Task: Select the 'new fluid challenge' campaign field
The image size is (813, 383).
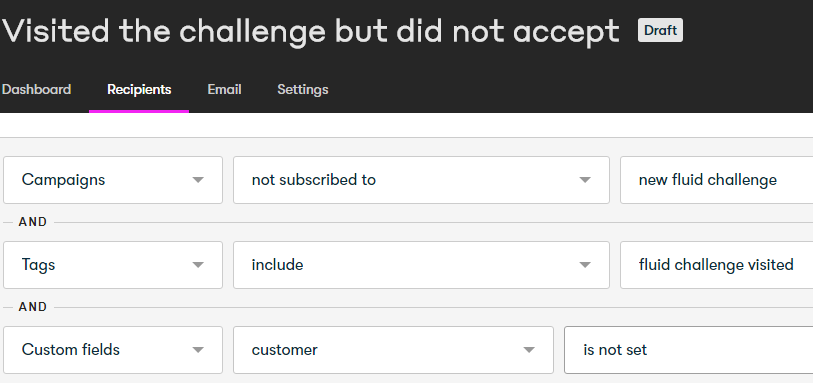Action: [x=717, y=180]
